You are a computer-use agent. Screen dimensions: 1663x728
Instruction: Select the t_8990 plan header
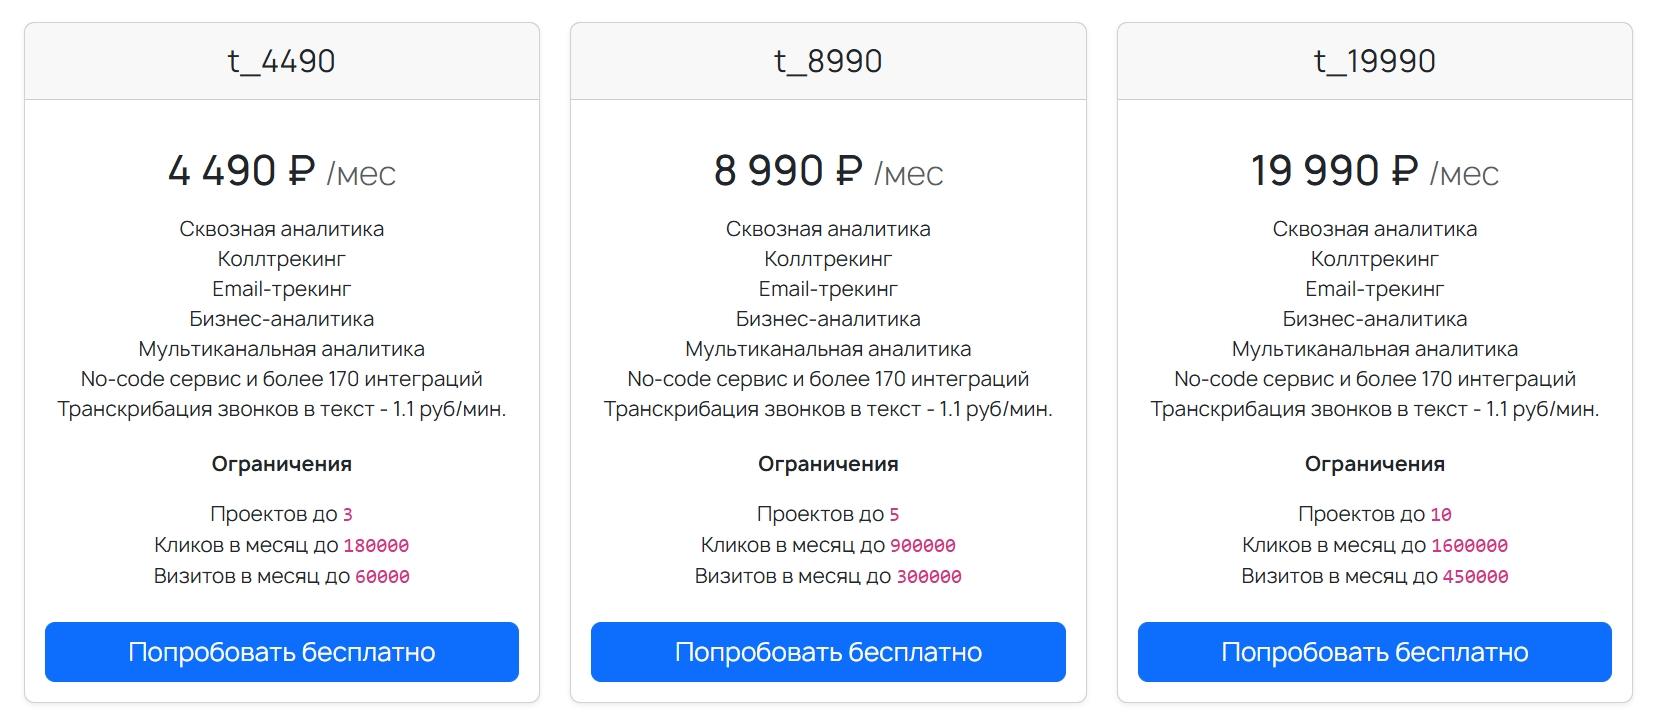pyautogui.click(x=828, y=61)
